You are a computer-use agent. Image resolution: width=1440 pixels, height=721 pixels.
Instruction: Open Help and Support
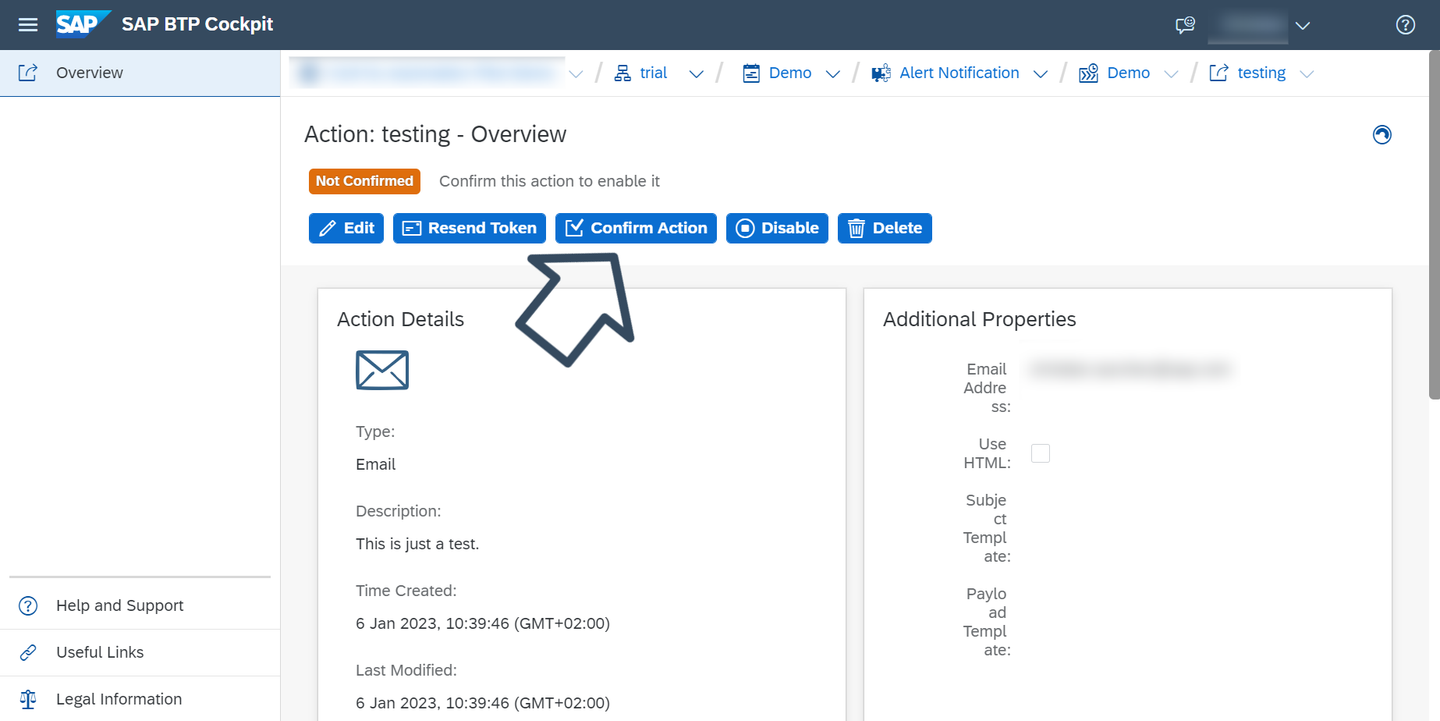140,606
